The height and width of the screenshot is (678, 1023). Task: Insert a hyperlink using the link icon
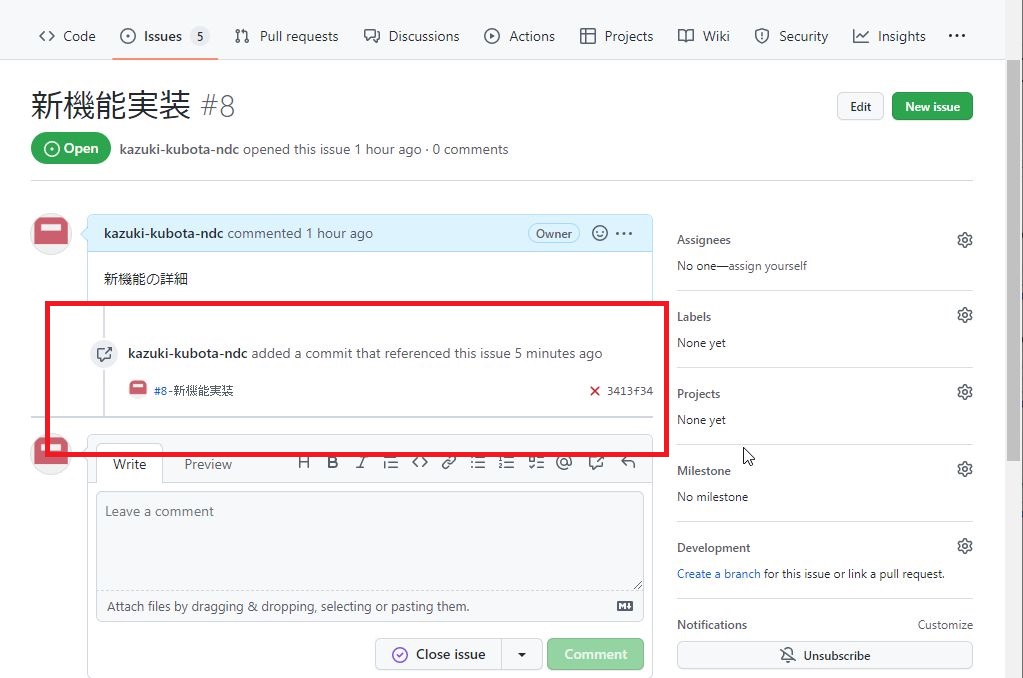point(448,462)
